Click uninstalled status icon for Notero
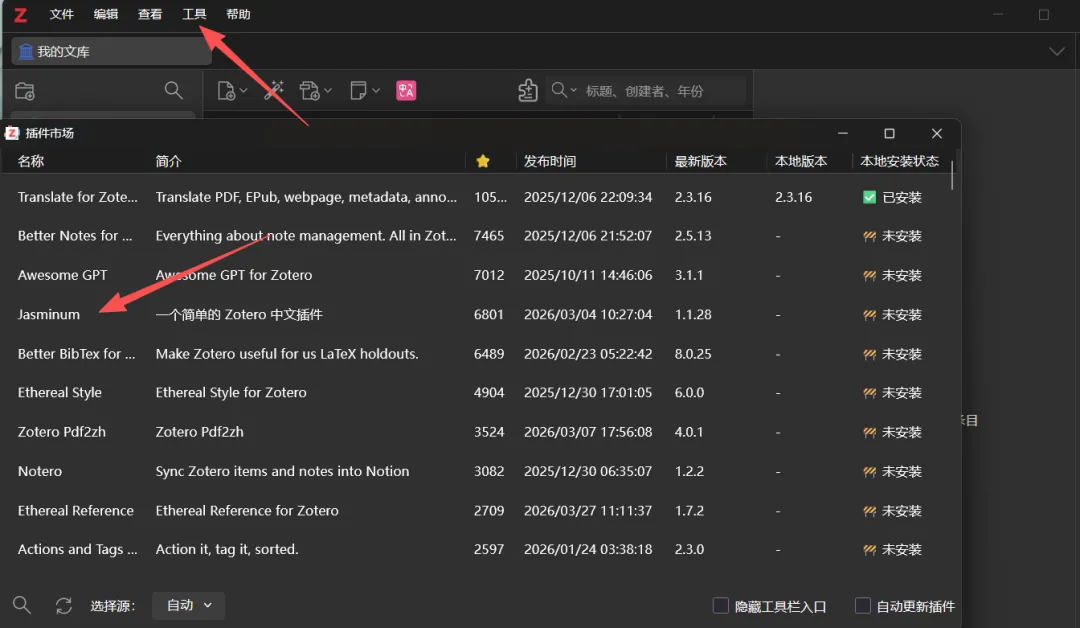This screenshot has height=628, width=1080. coord(869,472)
